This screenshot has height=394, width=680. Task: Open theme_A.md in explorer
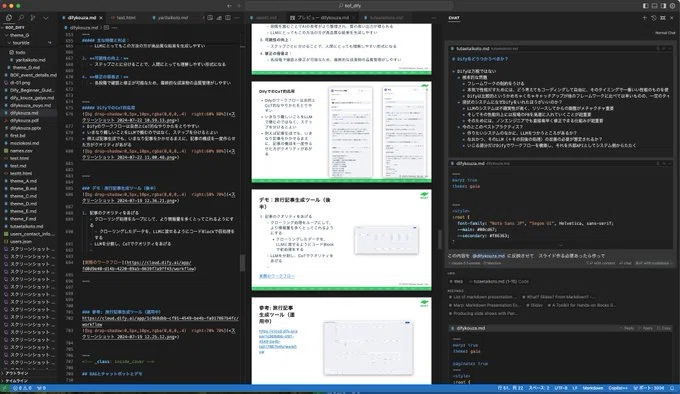(23, 181)
